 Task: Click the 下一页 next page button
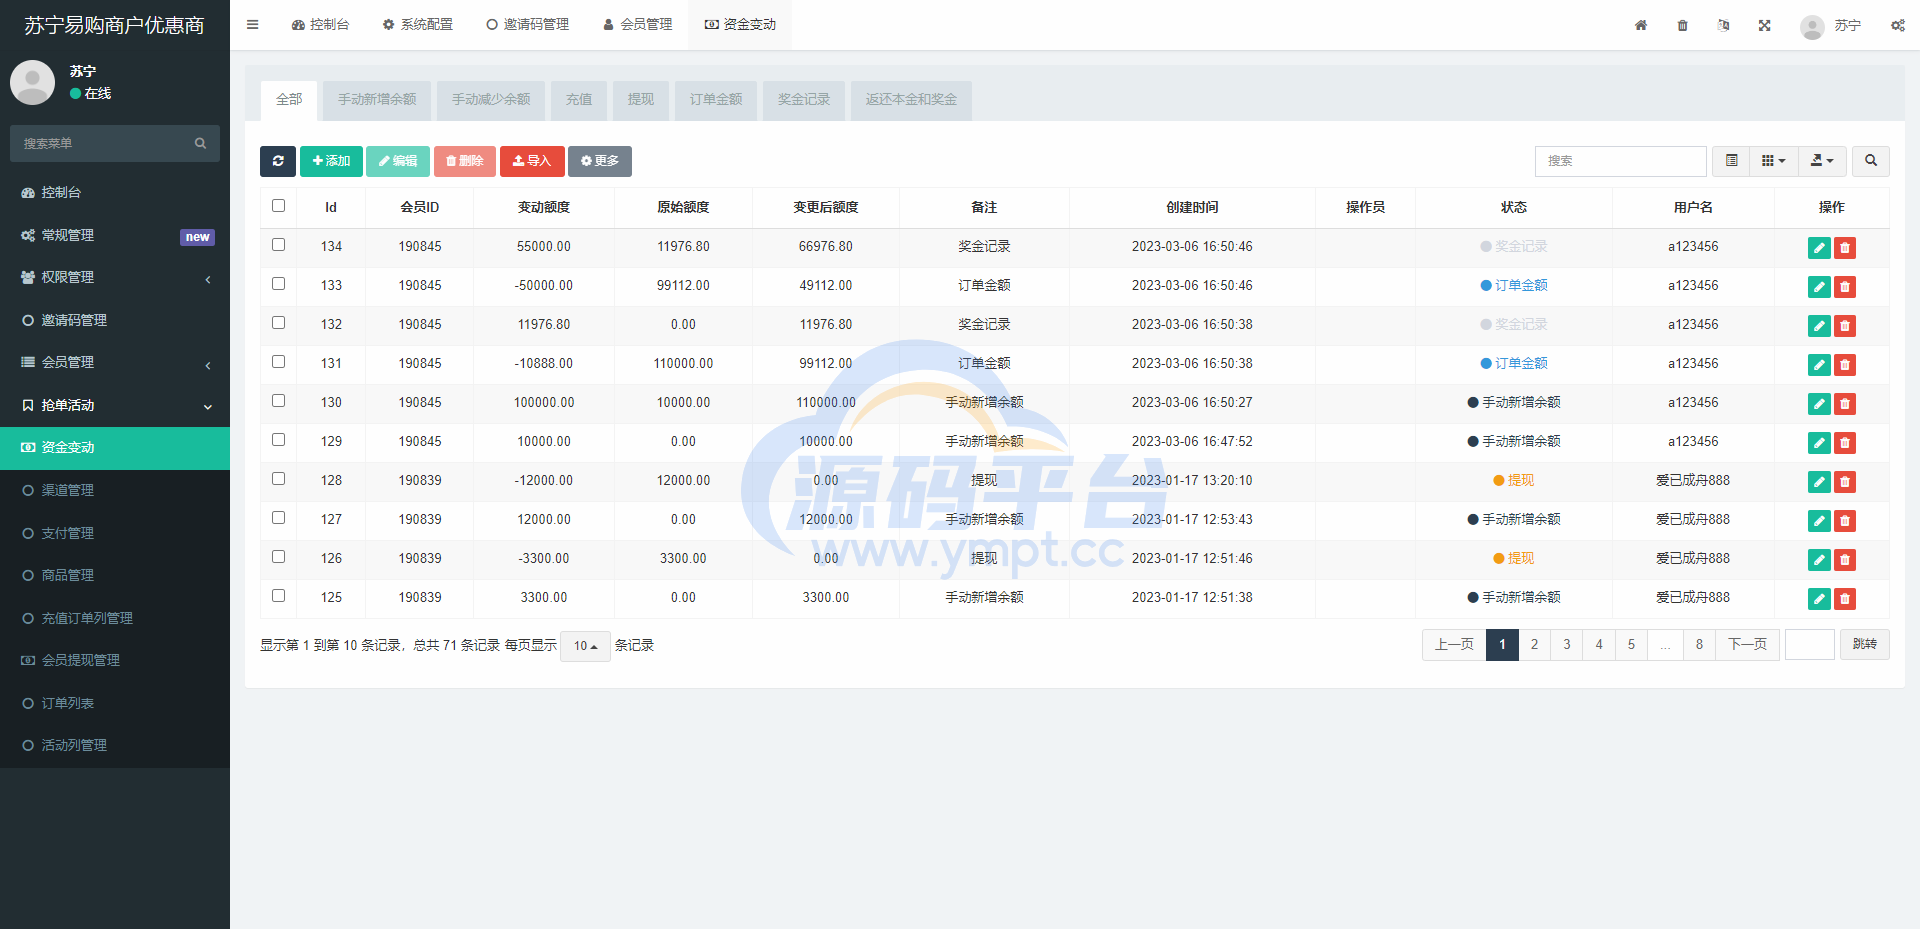point(1747,645)
